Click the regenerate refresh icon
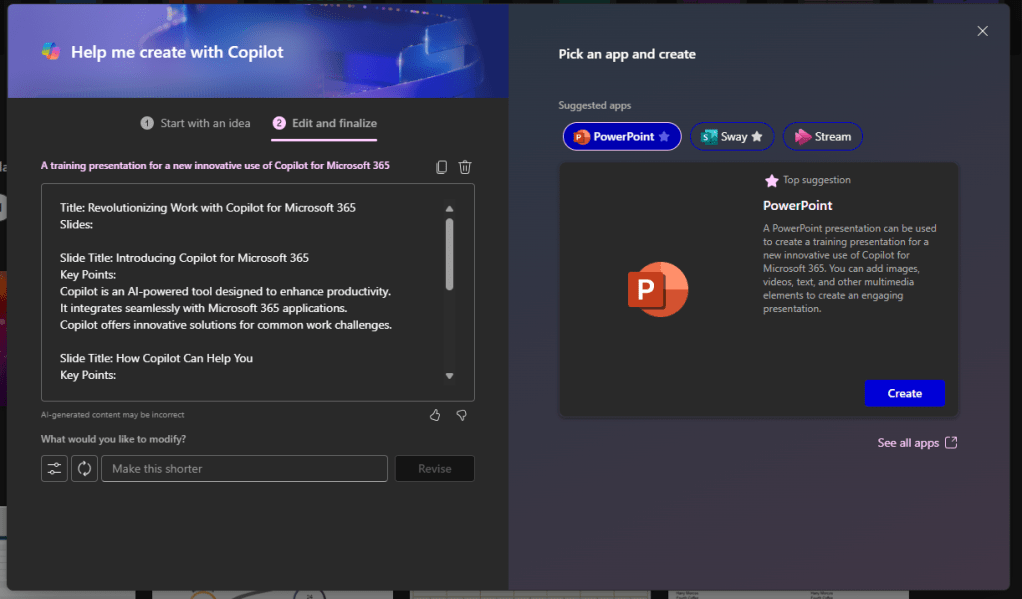 click(x=84, y=469)
